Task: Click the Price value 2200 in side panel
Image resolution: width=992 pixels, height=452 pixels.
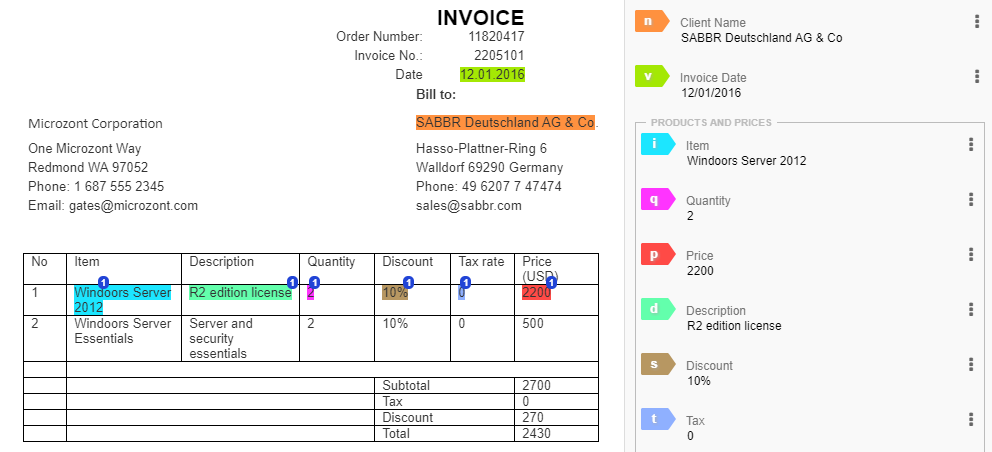Action: point(700,271)
